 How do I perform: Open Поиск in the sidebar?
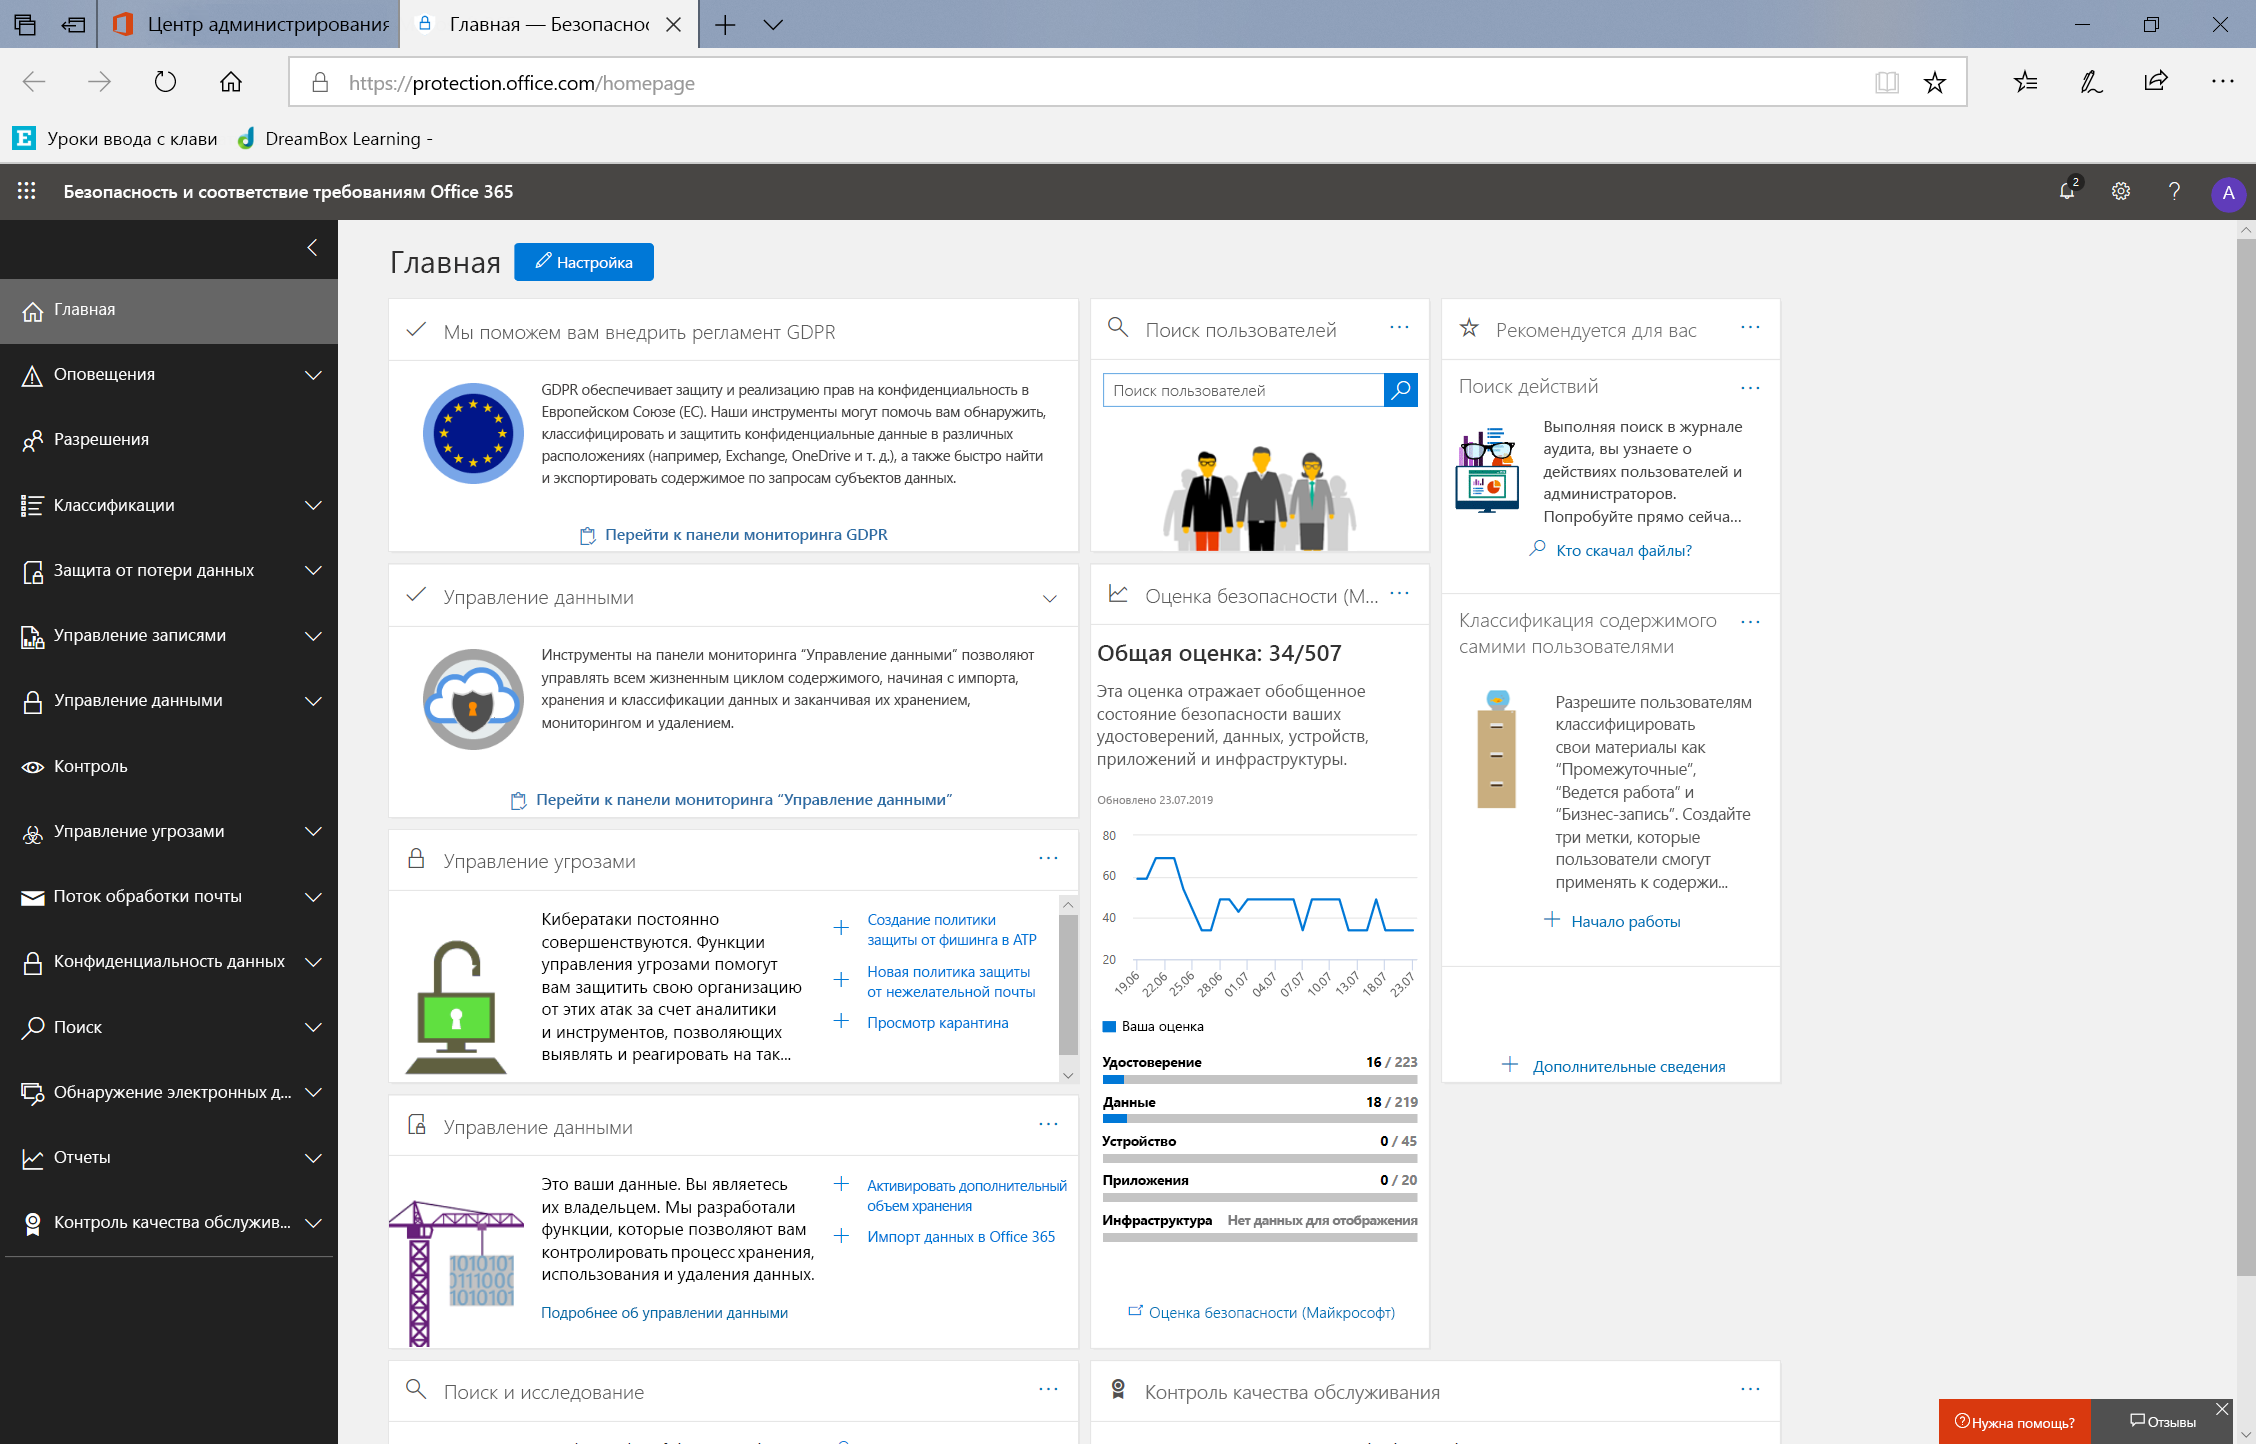click(x=169, y=1028)
